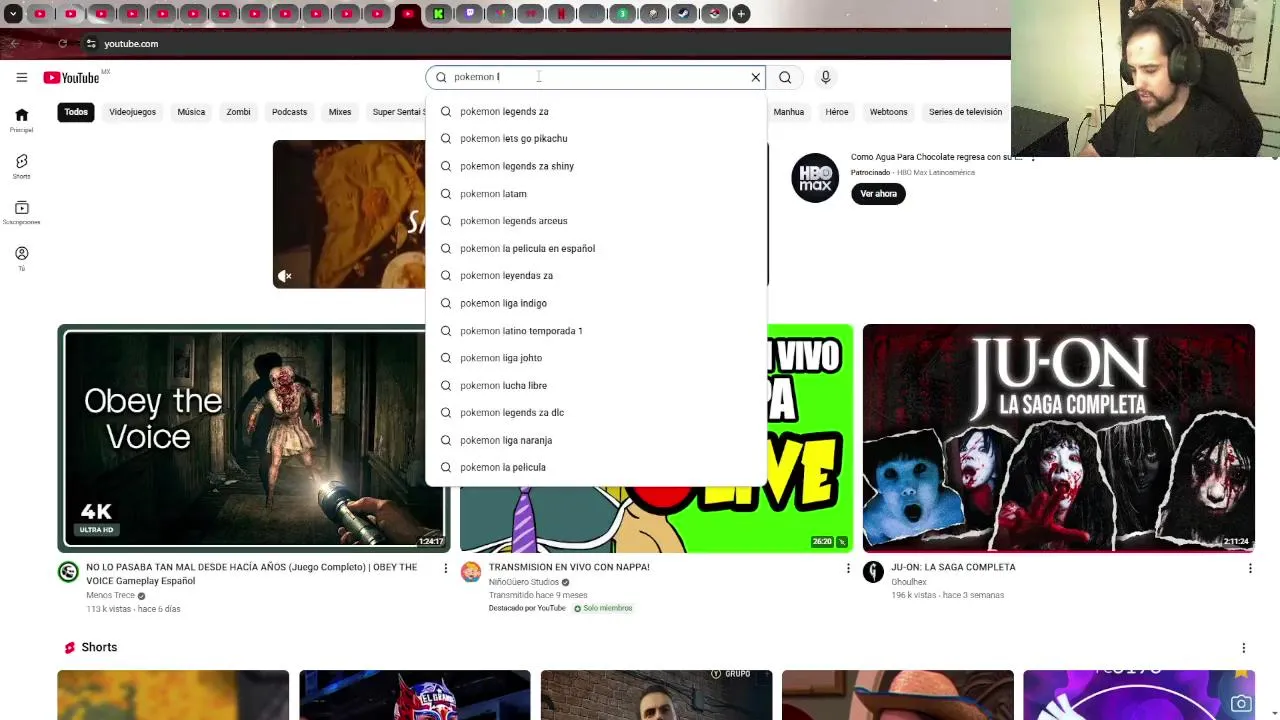Image resolution: width=1280 pixels, height=720 pixels.
Task: Click the Solo miembros badge
Action: point(603,608)
